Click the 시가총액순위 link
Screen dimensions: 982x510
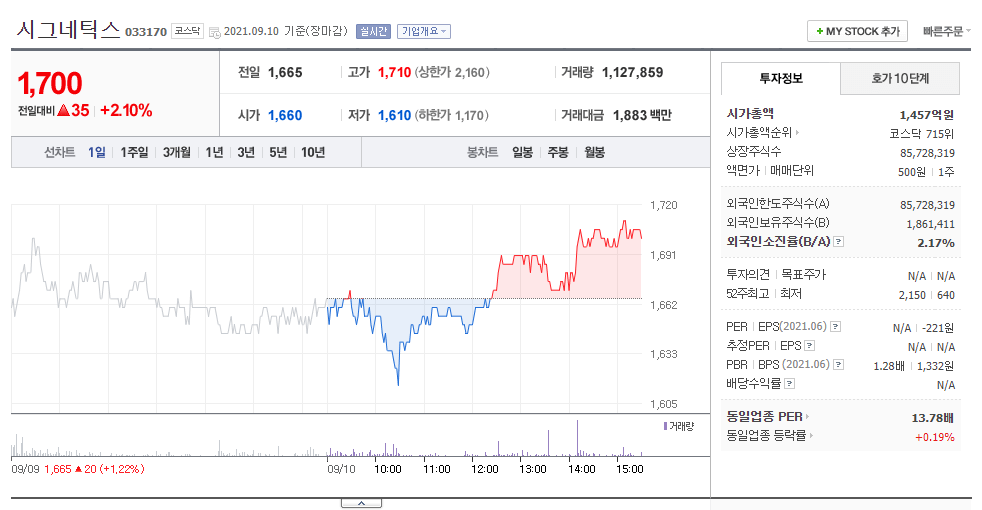(759, 132)
